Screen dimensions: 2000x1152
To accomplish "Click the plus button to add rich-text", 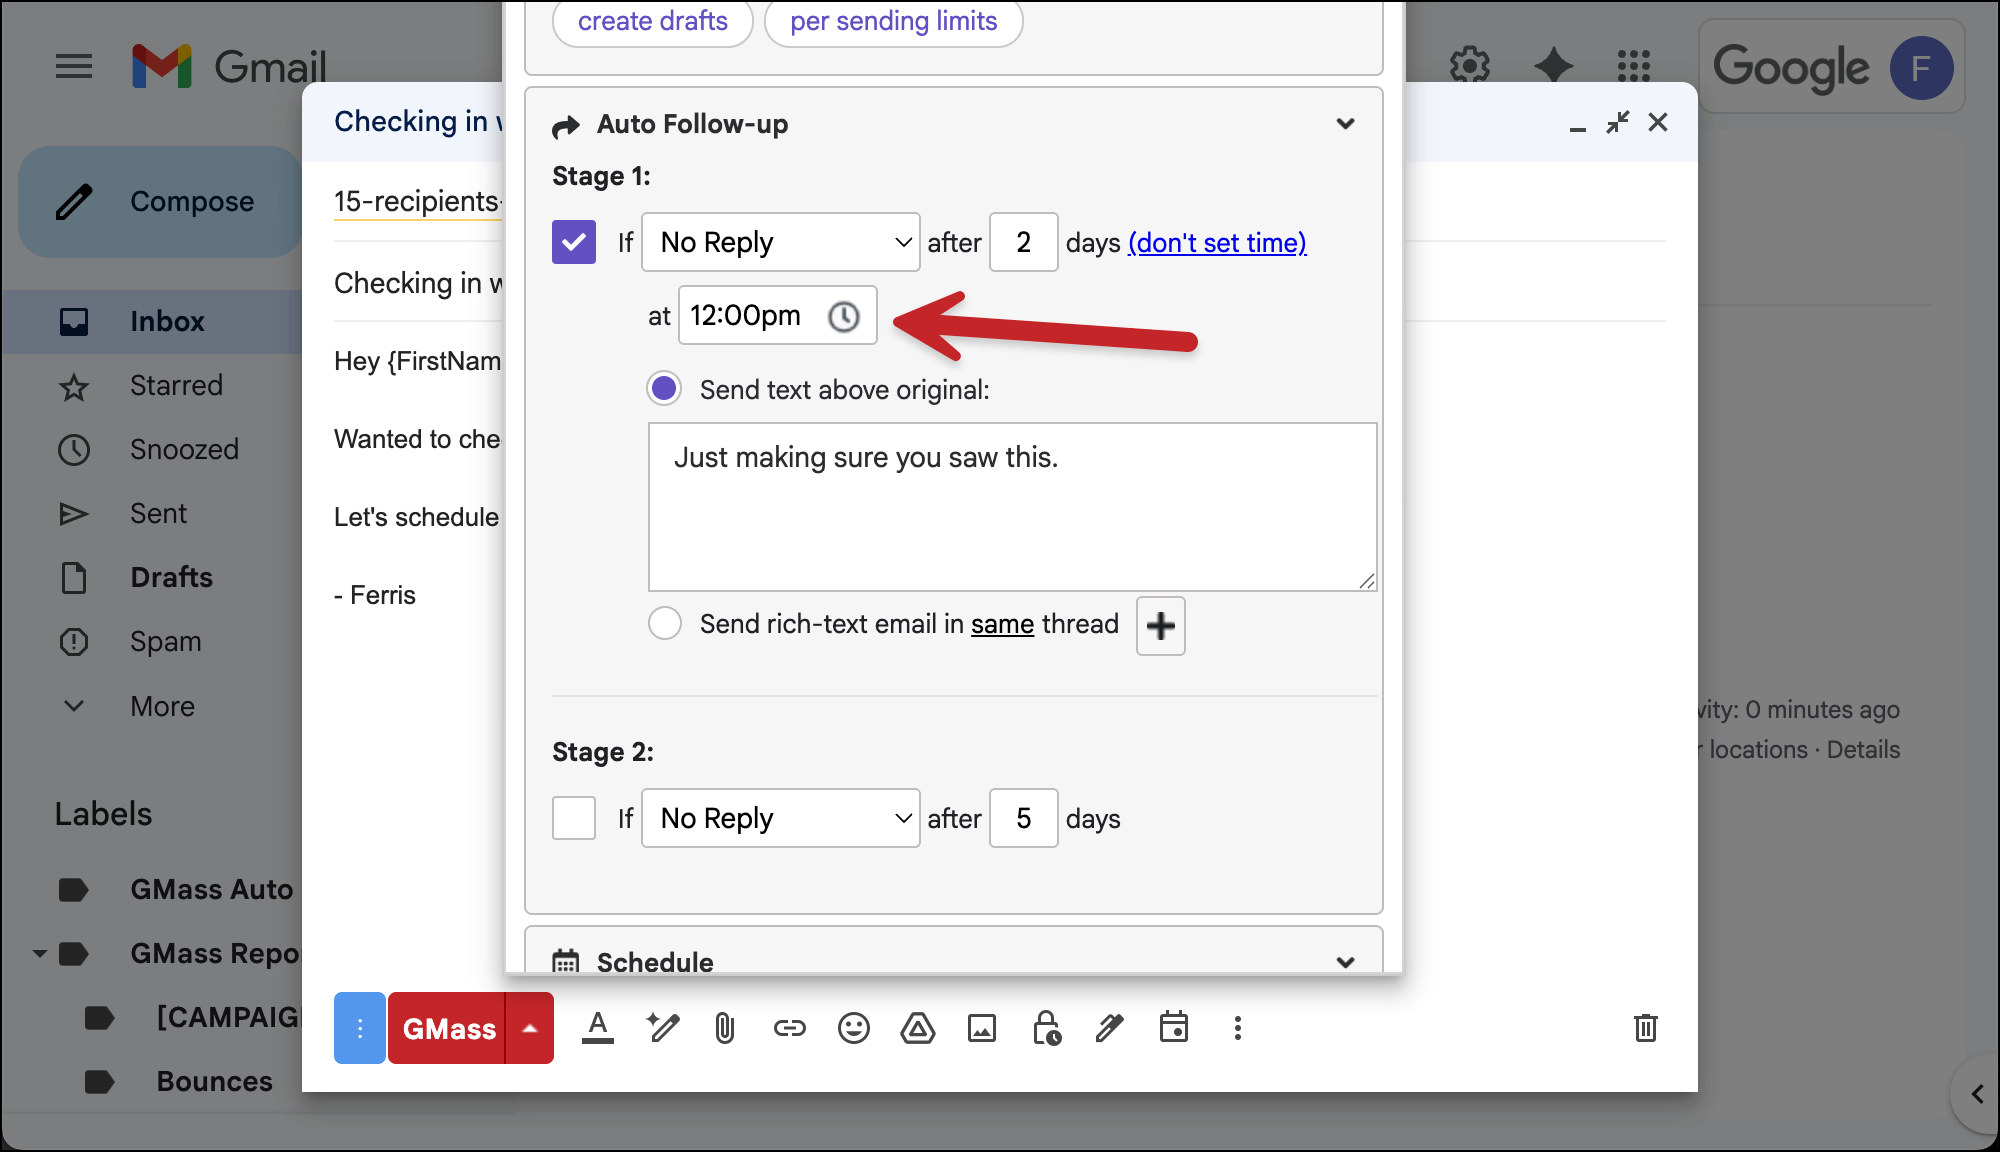I will point(1160,626).
